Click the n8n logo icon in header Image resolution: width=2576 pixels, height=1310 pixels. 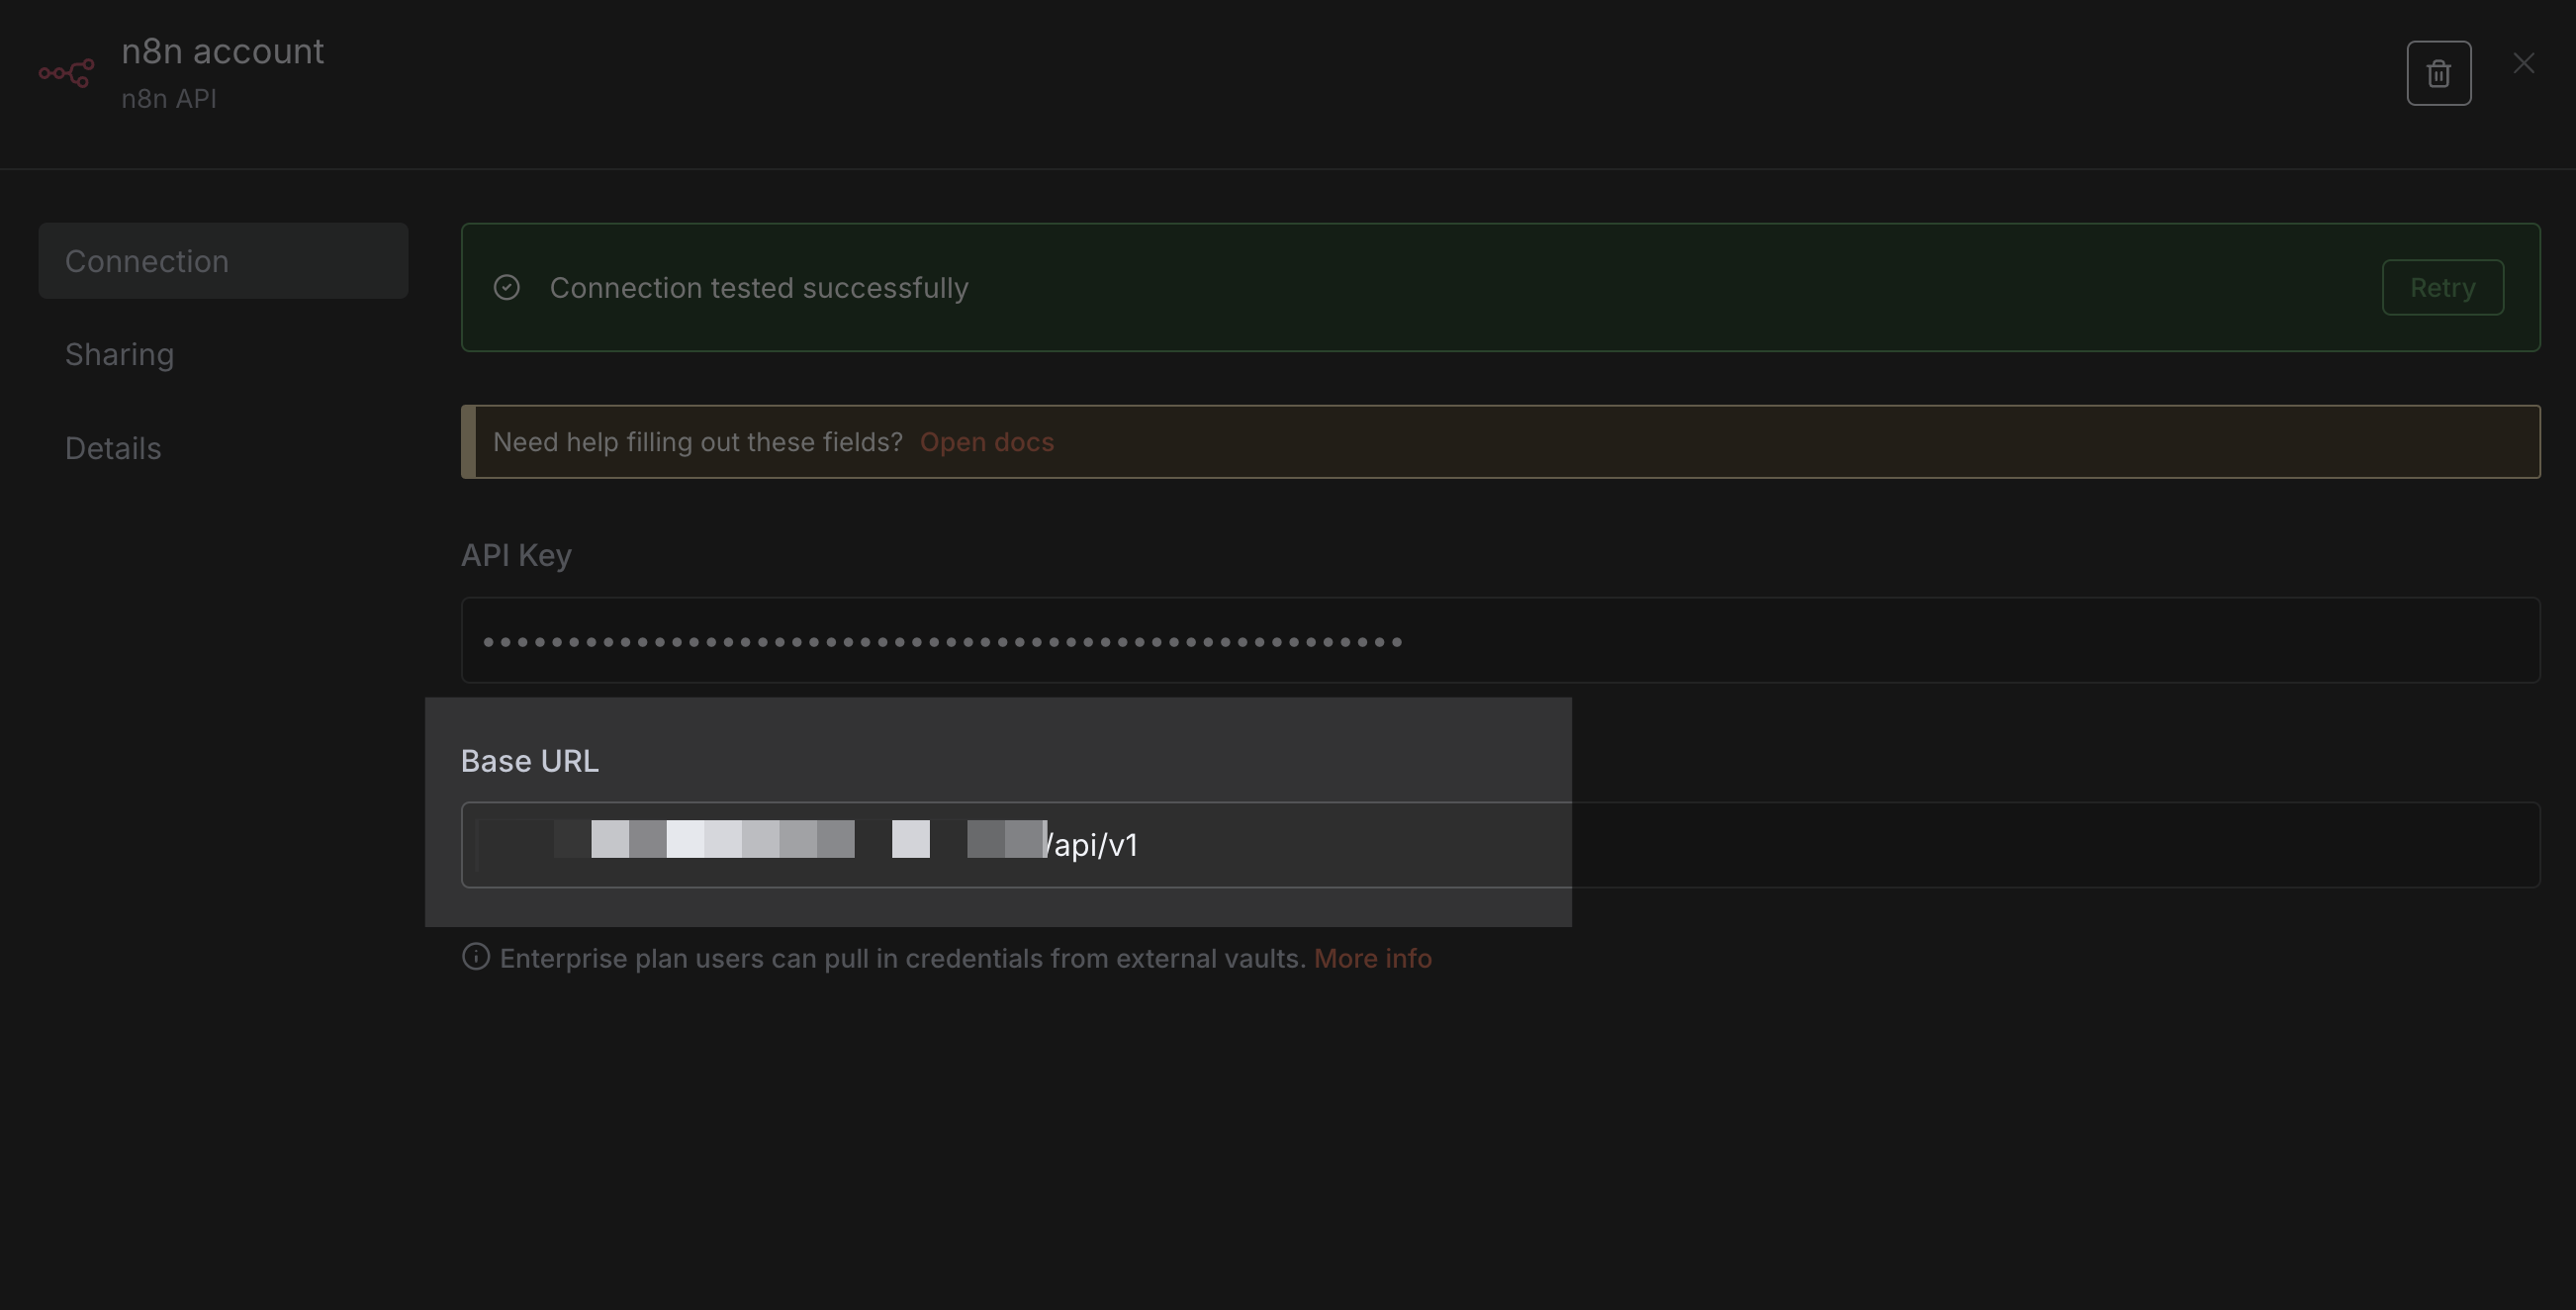66,73
